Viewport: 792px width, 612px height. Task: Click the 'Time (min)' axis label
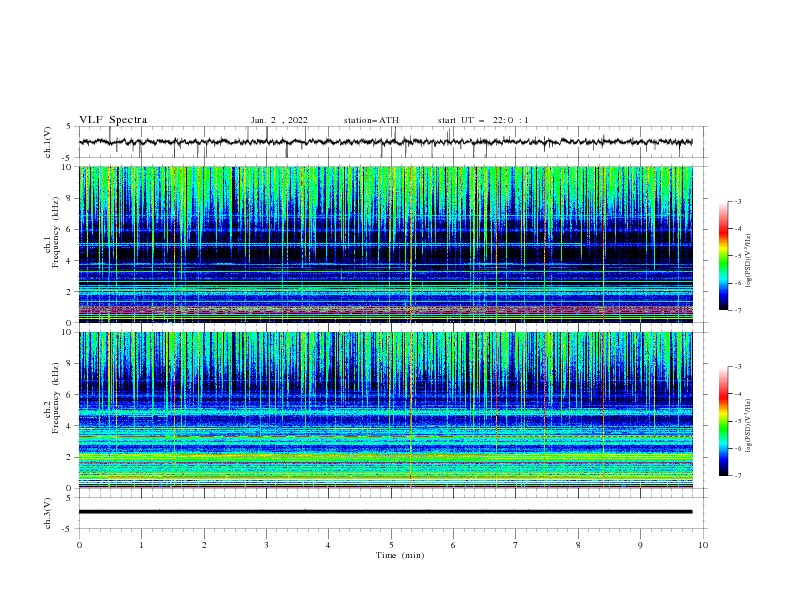(x=400, y=555)
